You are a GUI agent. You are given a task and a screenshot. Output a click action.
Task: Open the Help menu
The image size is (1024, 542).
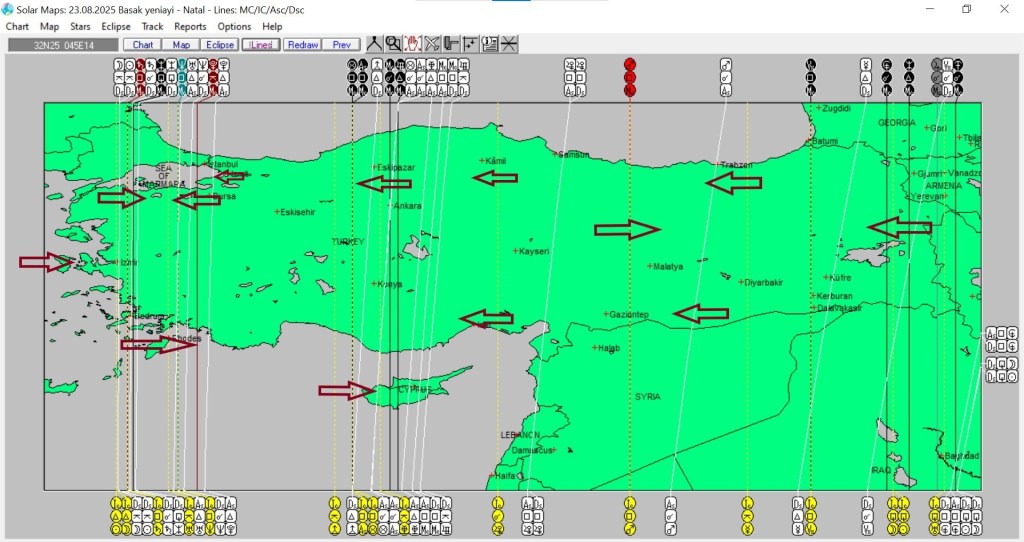(x=272, y=27)
